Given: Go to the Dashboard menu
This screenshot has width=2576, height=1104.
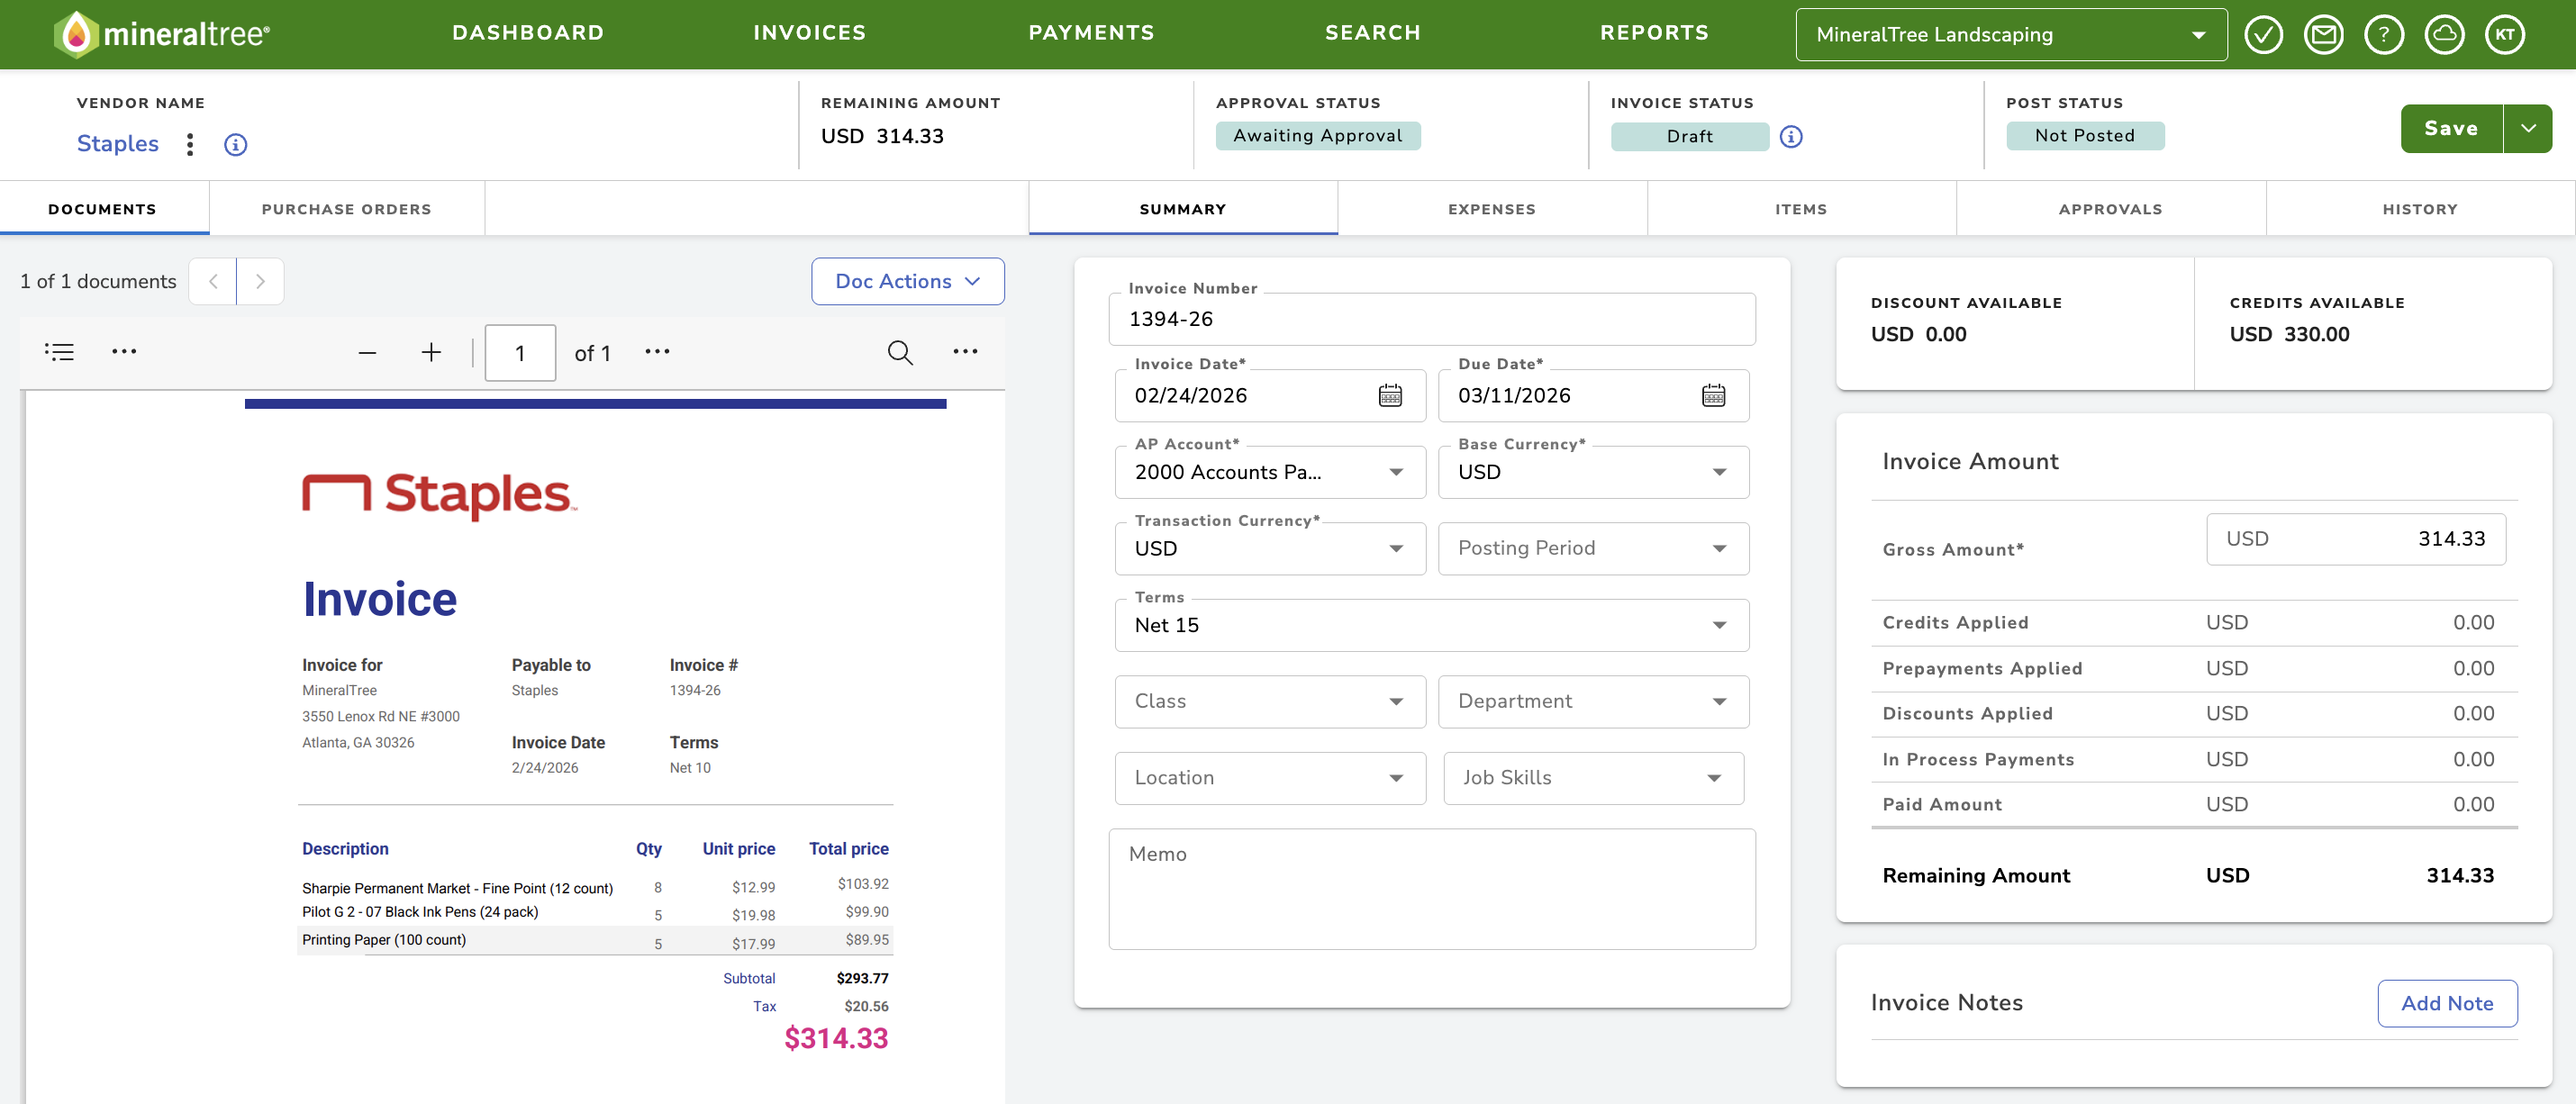Looking at the screenshot, I should tap(528, 33).
